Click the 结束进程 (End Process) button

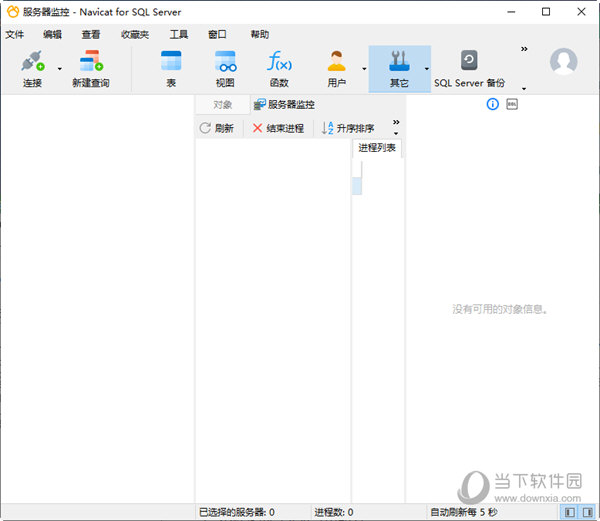coord(278,128)
